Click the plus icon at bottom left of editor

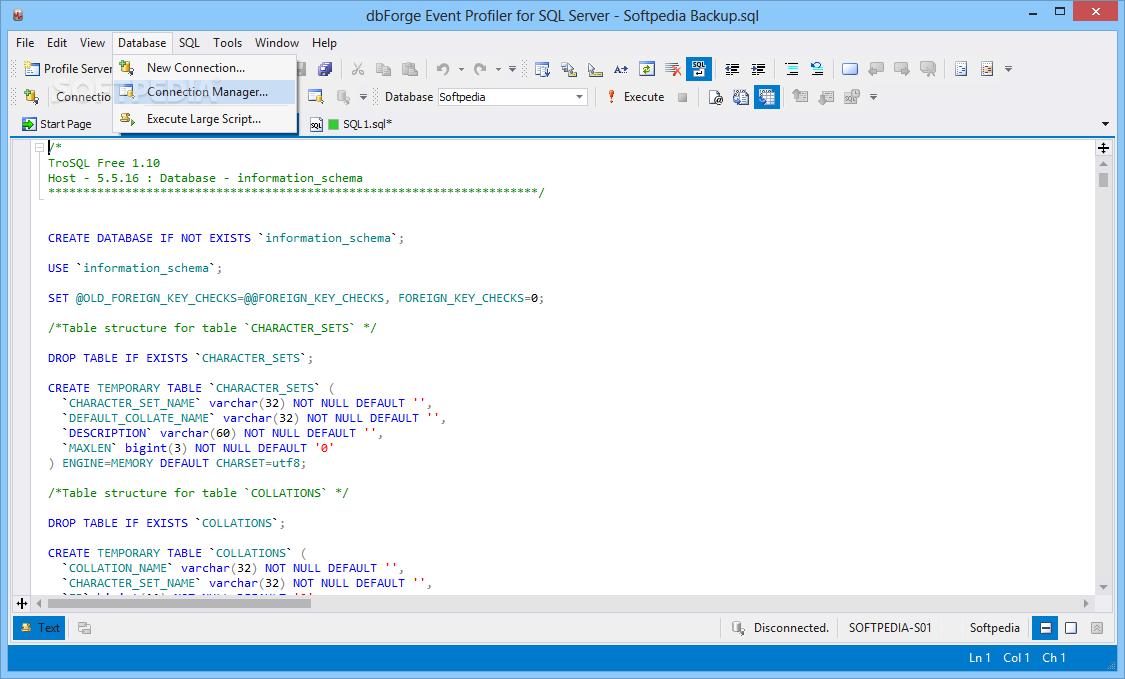pyautogui.click(x=22, y=604)
